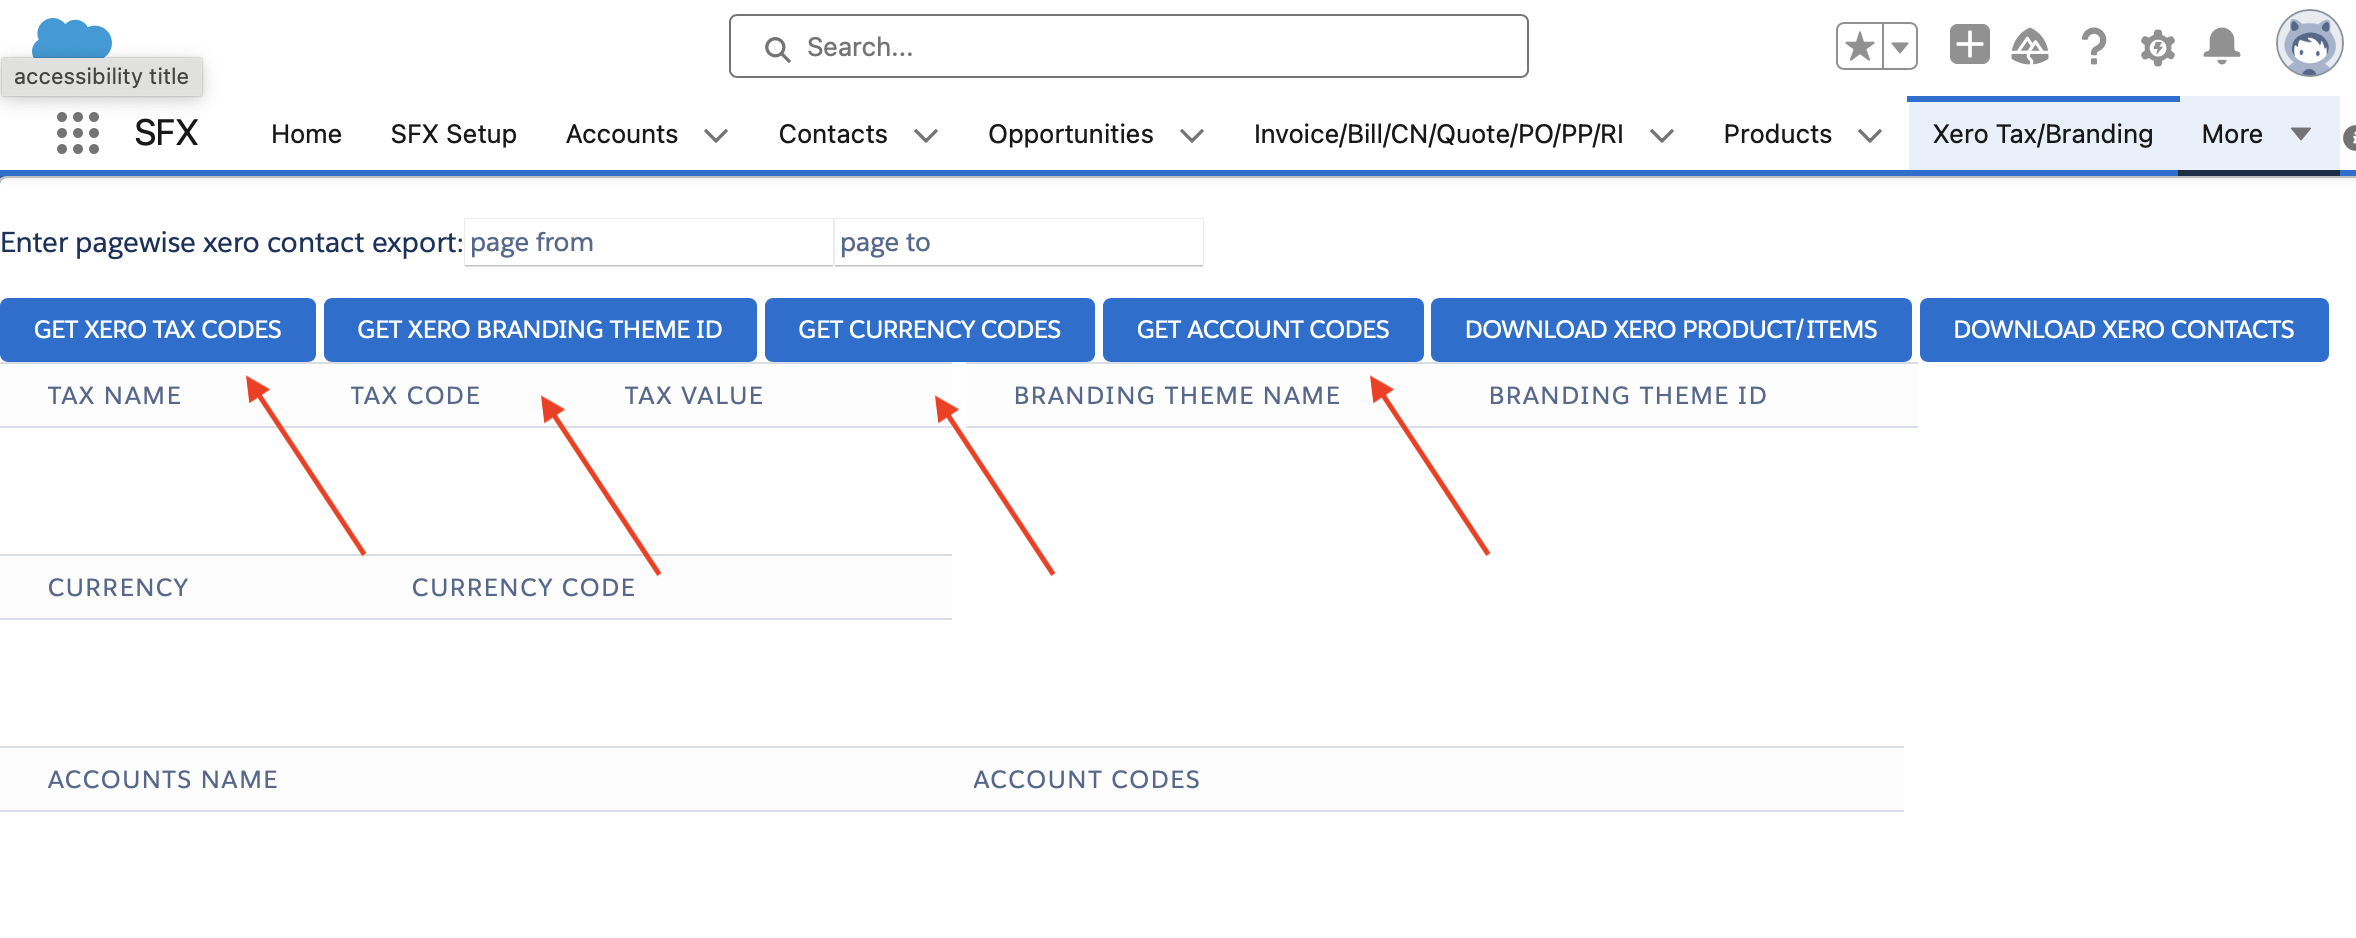Open the Accounts tab
2356x938 pixels.
pyautogui.click(x=622, y=134)
